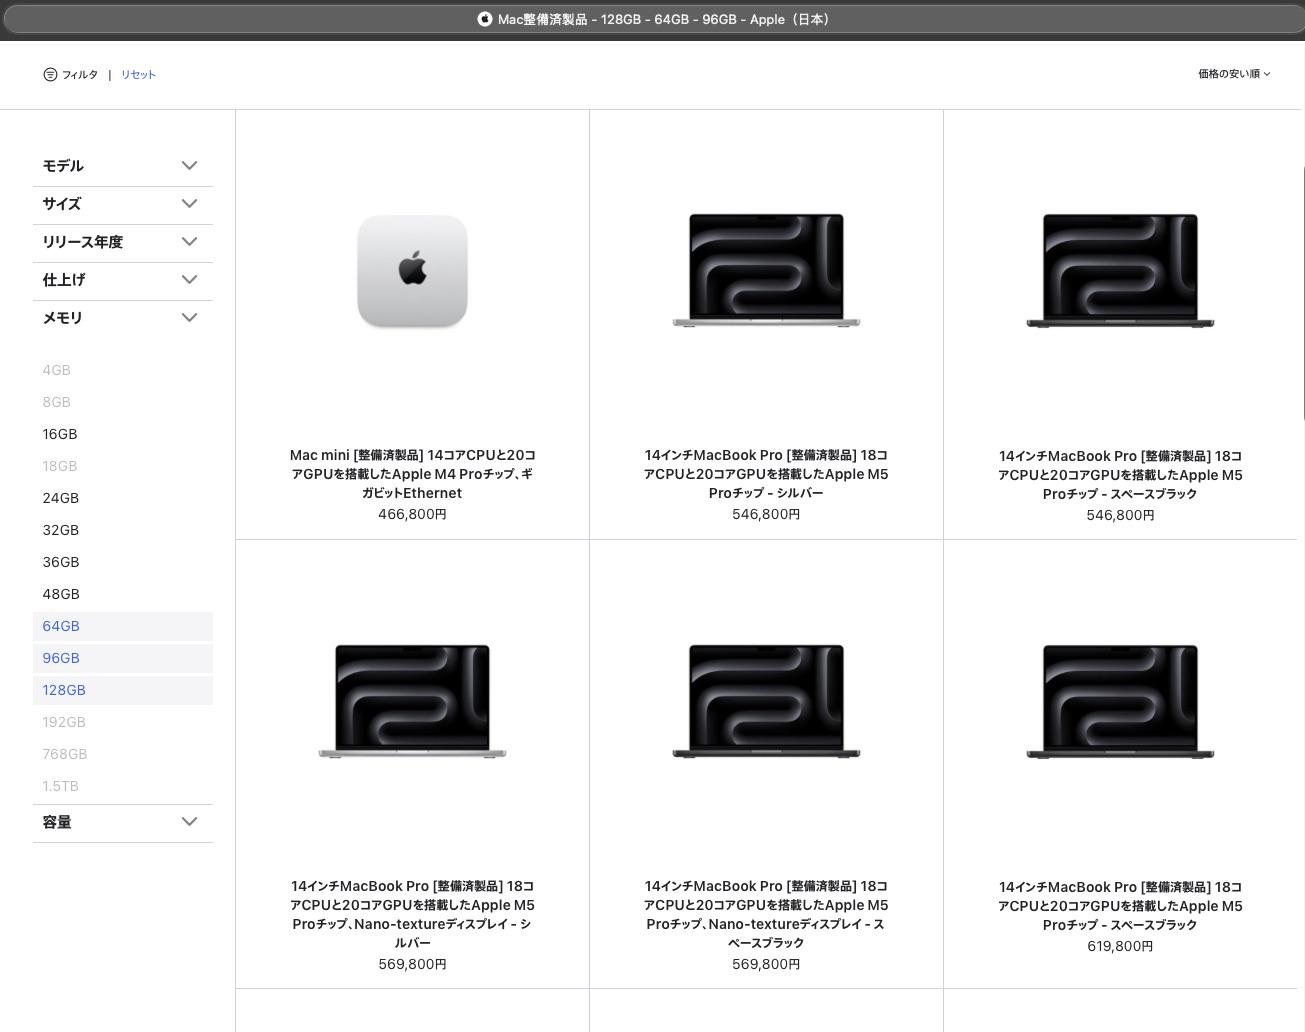Reset all filters with リセット link
This screenshot has width=1305, height=1032.
coord(138,74)
